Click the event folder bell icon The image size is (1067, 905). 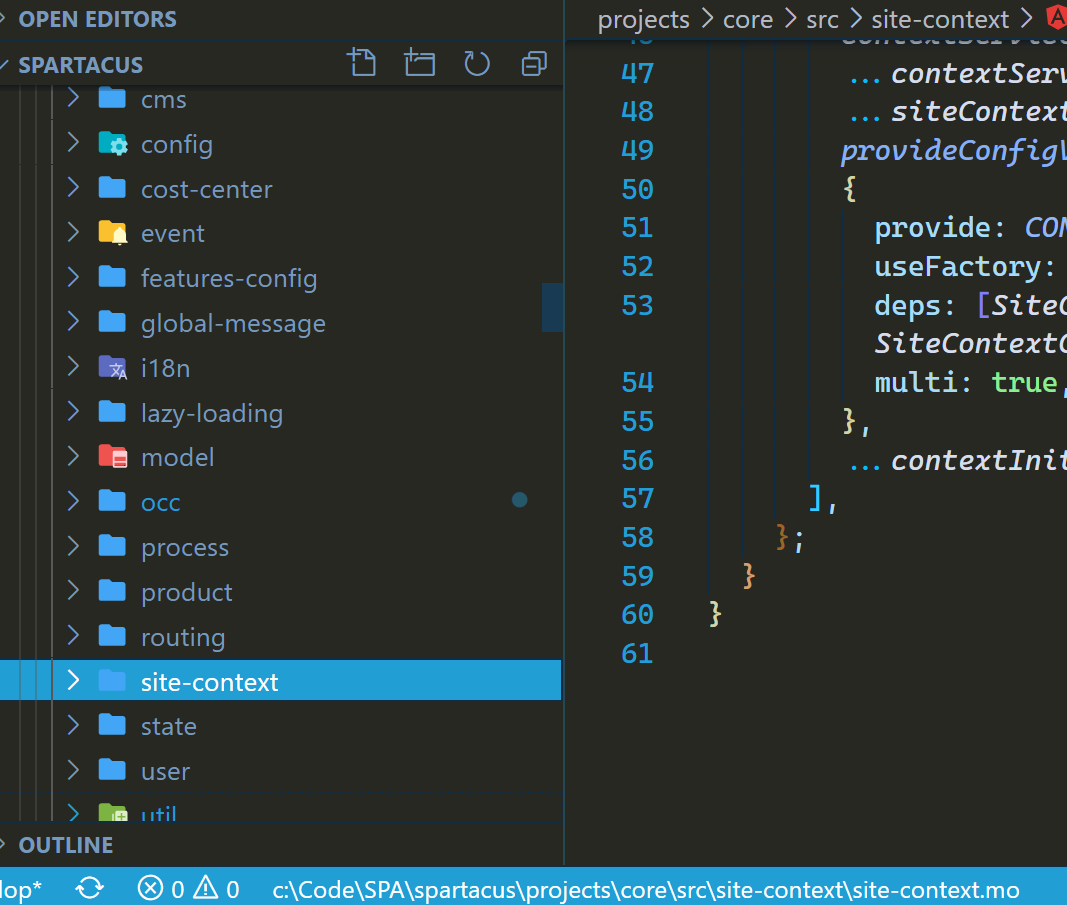(113, 233)
